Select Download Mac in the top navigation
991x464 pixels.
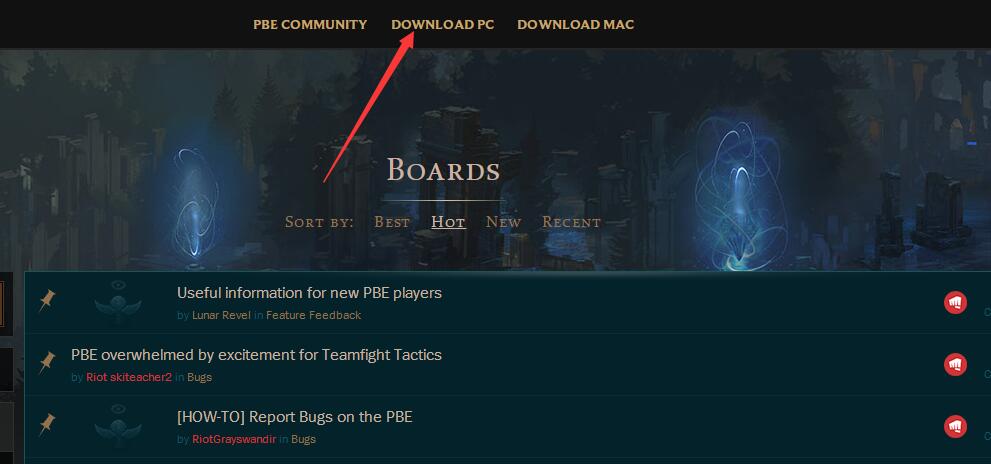[575, 25]
